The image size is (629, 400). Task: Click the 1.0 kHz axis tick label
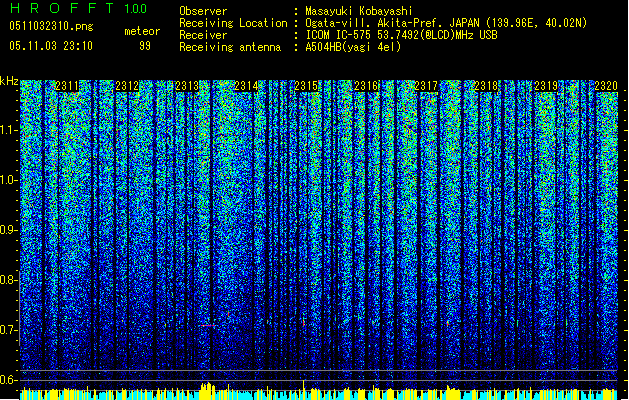coord(9,180)
